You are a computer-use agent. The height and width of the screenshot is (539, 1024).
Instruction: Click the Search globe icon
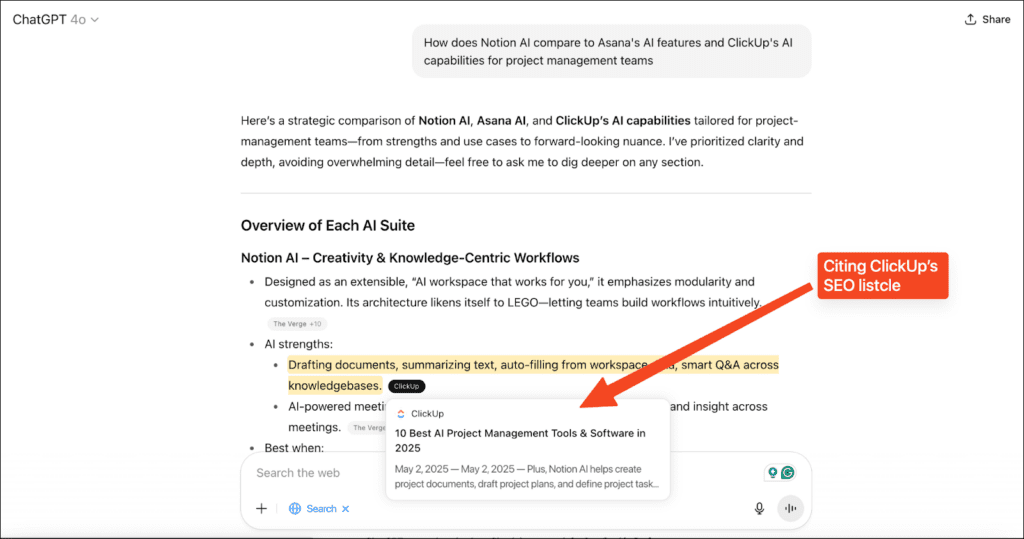coord(295,508)
